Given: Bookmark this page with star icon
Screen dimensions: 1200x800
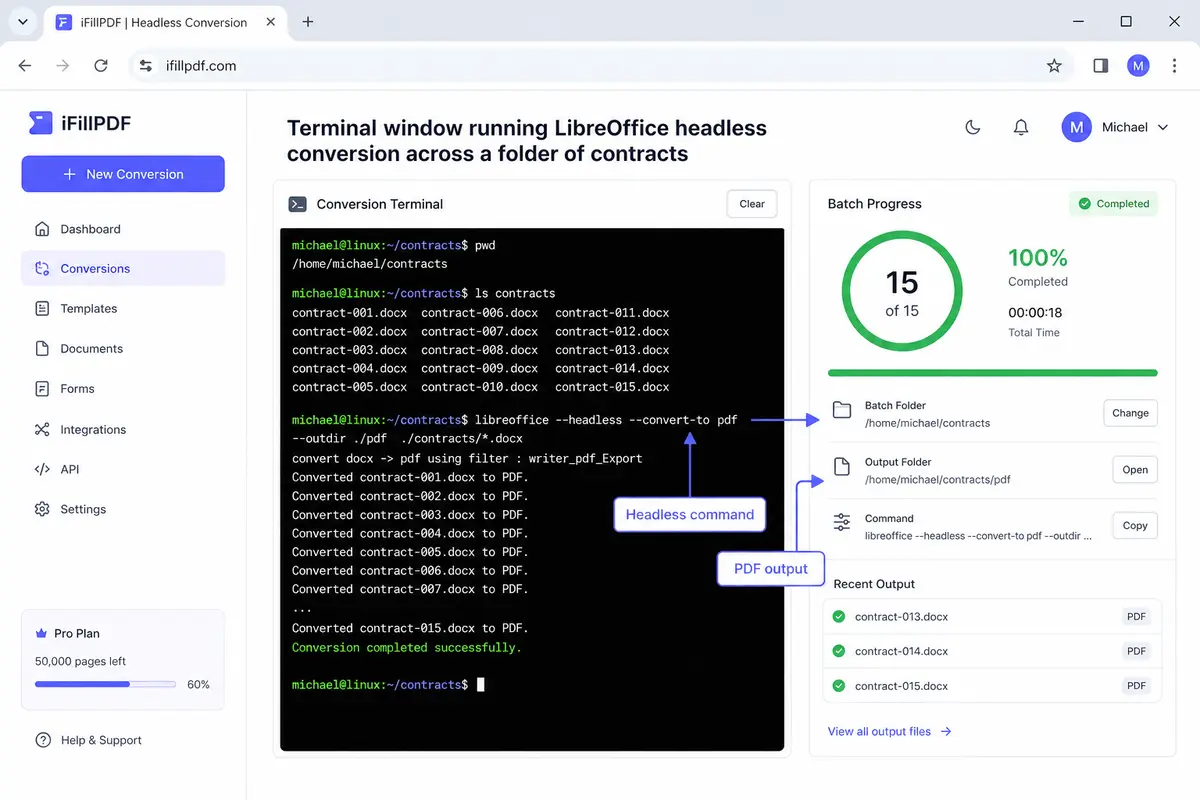Looking at the screenshot, I should pyautogui.click(x=1054, y=66).
